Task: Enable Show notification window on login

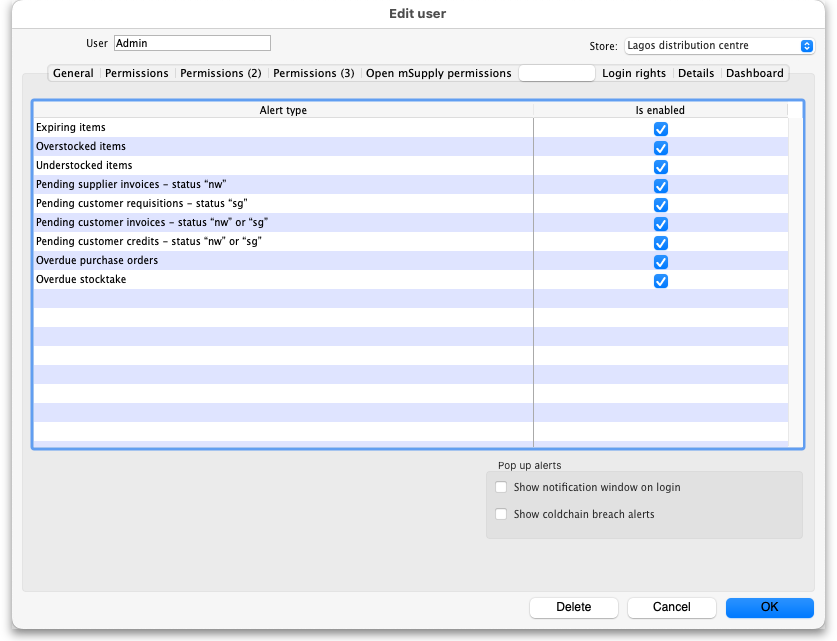Action: pyautogui.click(x=502, y=487)
